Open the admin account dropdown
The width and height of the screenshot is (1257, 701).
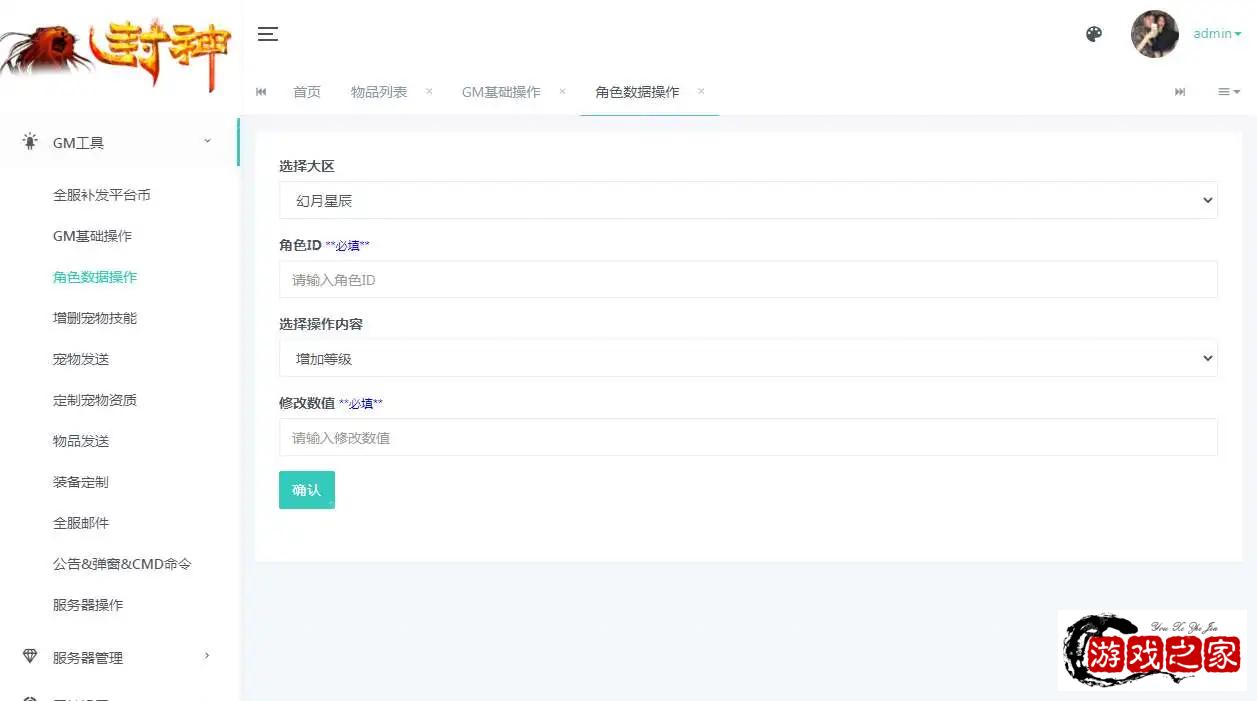click(1216, 34)
